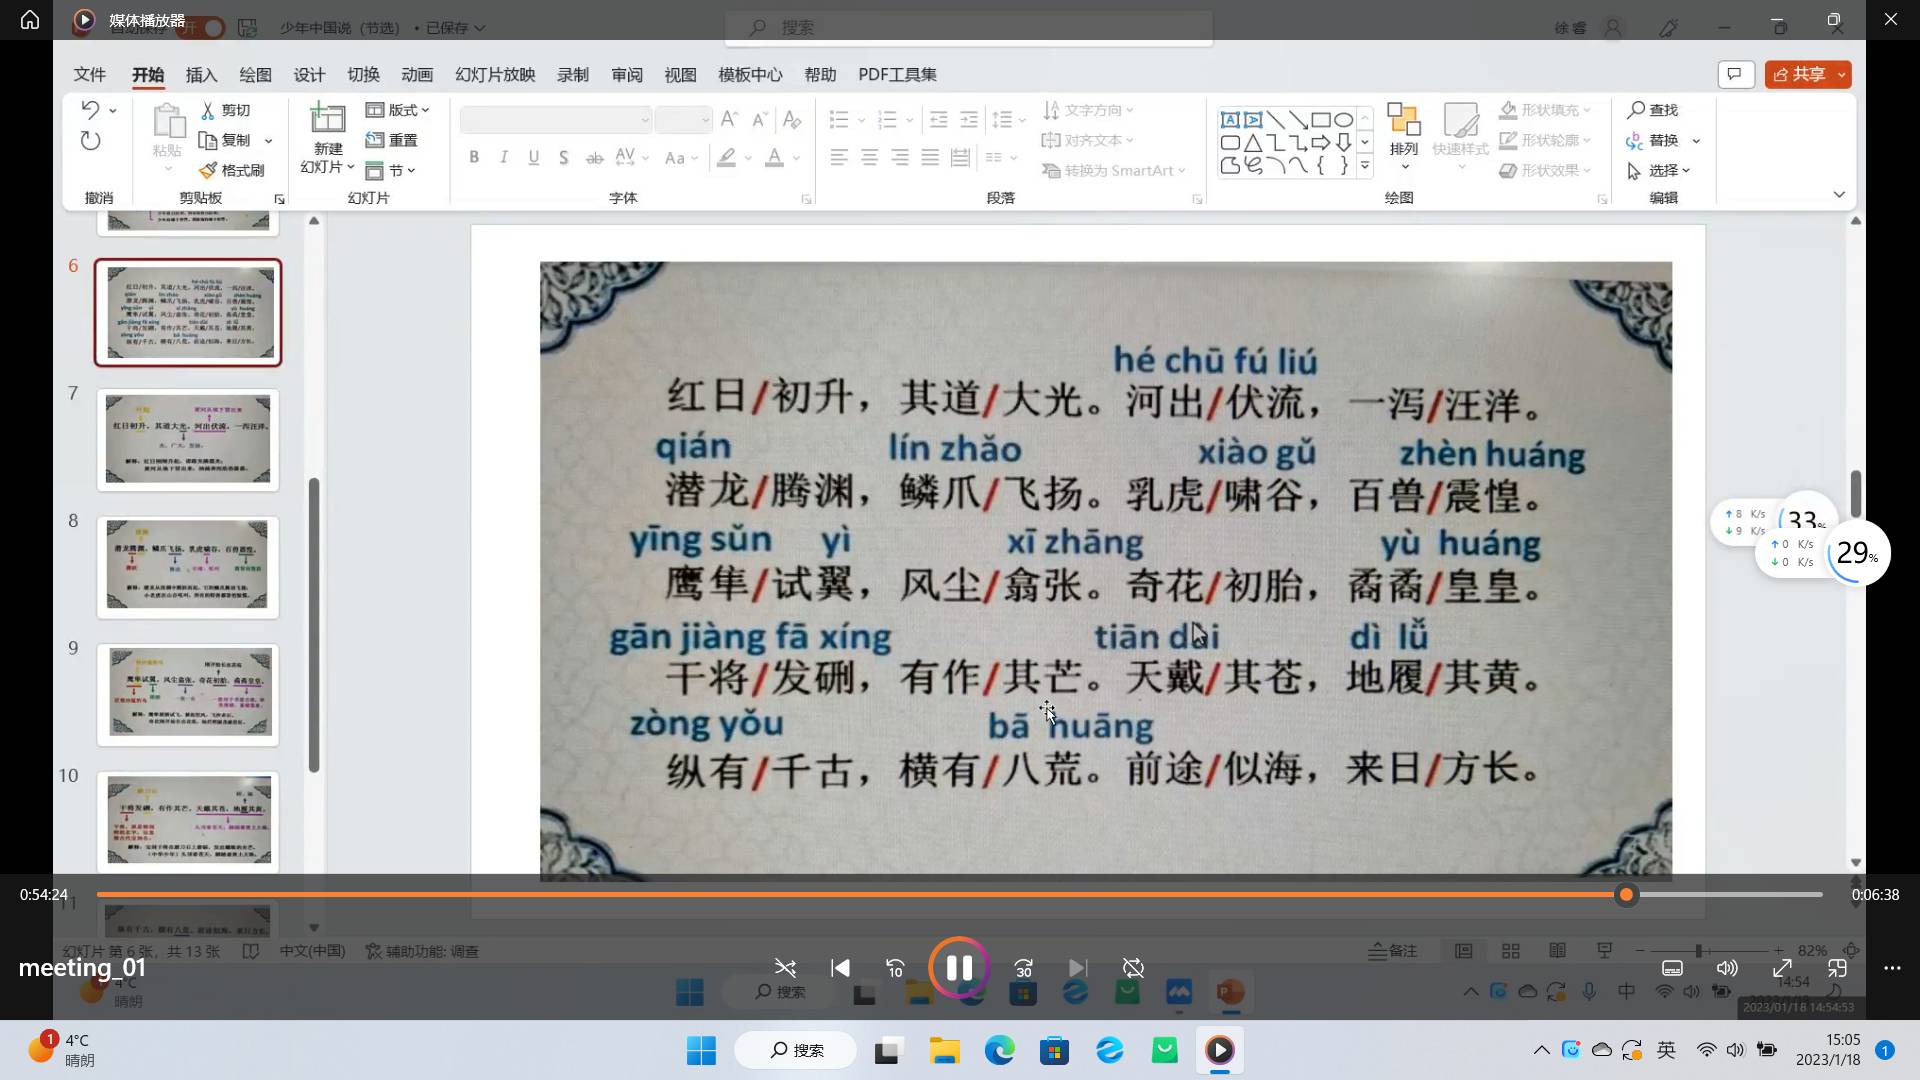Click the 重置 reset button
Screen dimensions: 1920x1080
(x=392, y=140)
